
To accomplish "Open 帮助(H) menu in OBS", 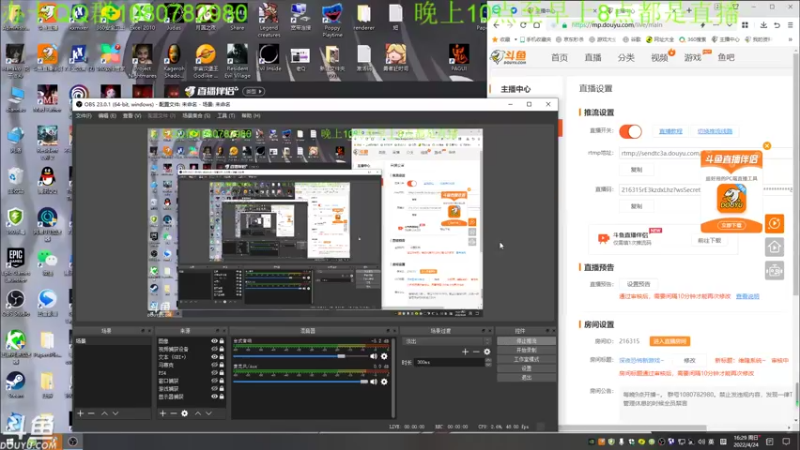I will point(251,116).
